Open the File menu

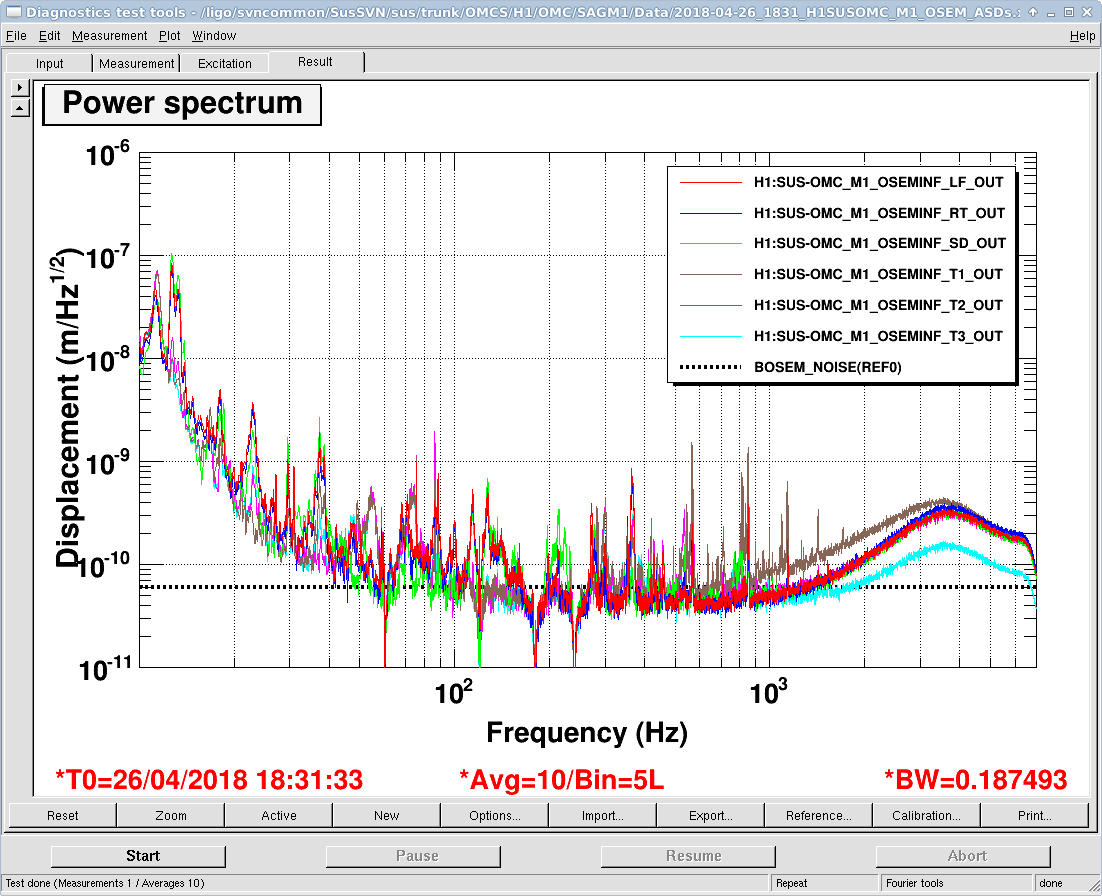coord(15,36)
